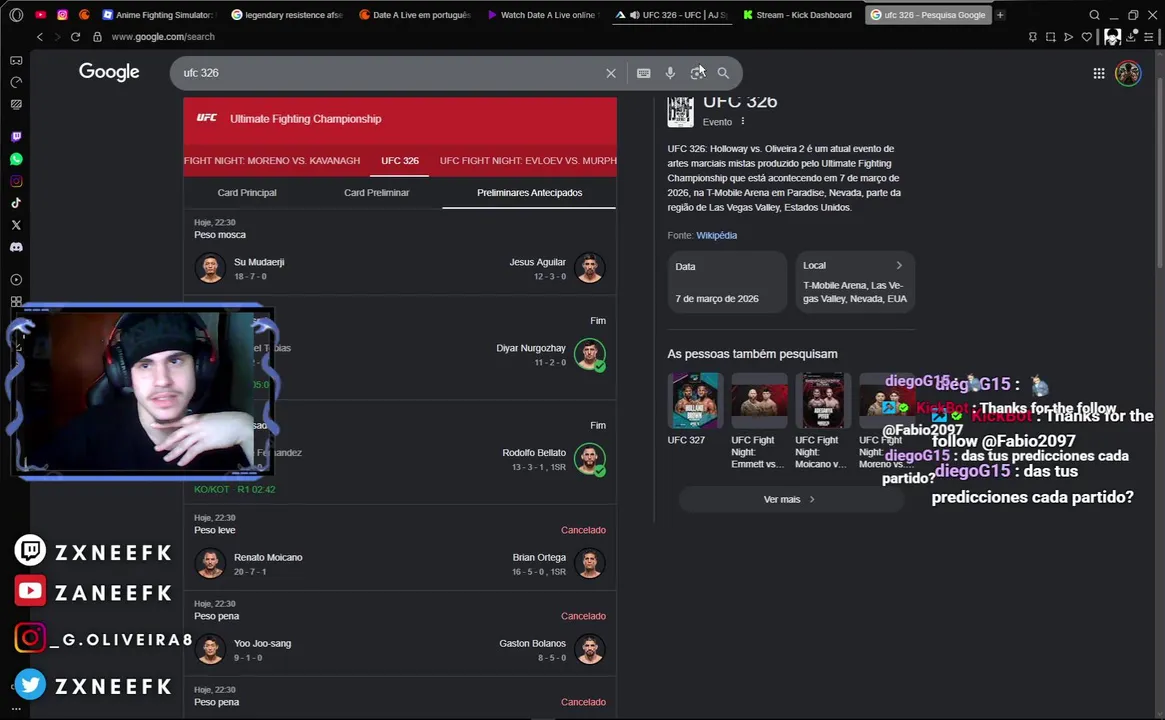Open X (Twitter) panel in sidebar
1165x720 pixels.
[x=16, y=225]
